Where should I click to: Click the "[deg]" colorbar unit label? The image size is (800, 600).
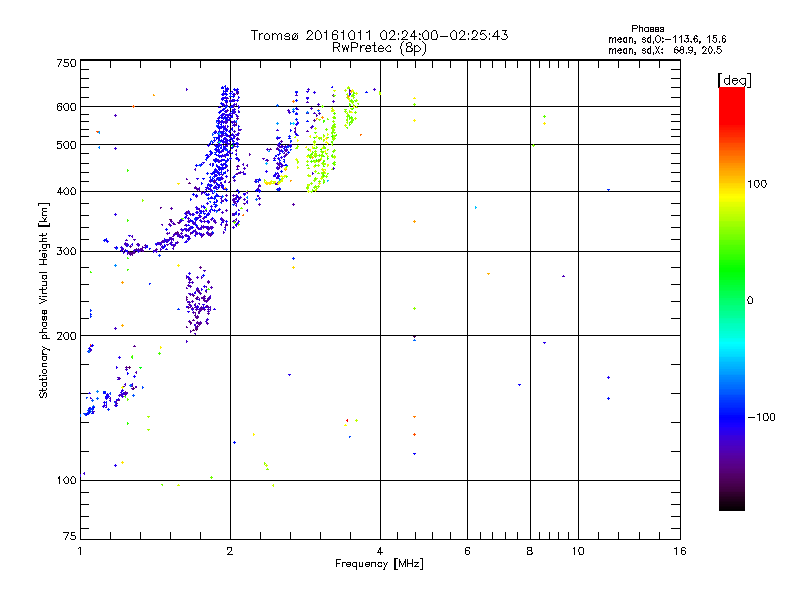click(734, 80)
